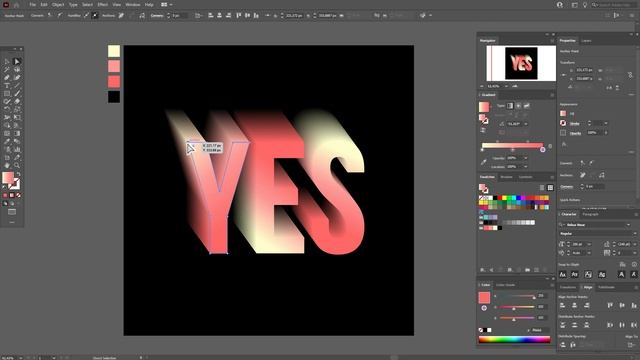Activate the Hand tool

(x=7, y=165)
